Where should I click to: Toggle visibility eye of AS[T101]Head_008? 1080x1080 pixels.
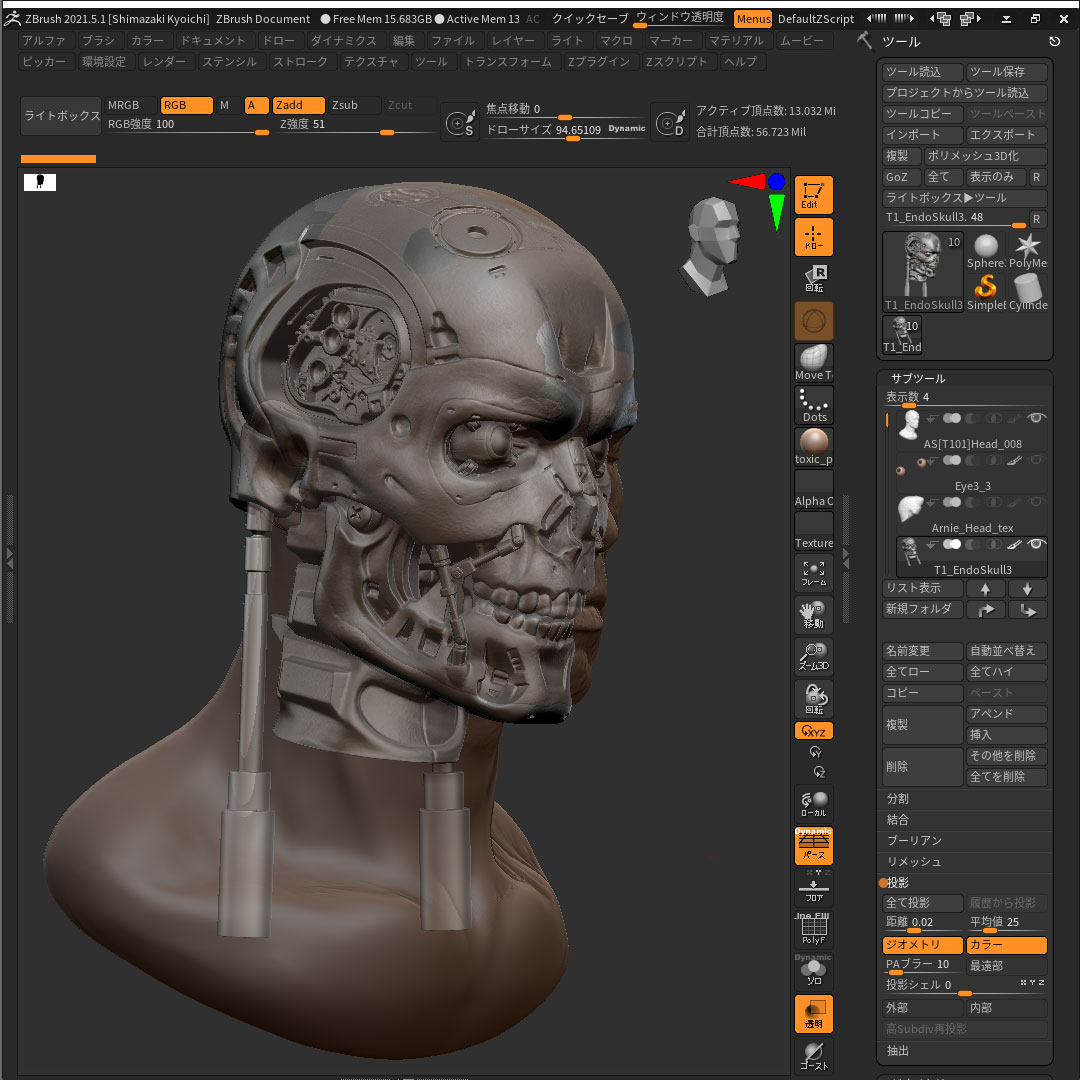coord(1037,417)
